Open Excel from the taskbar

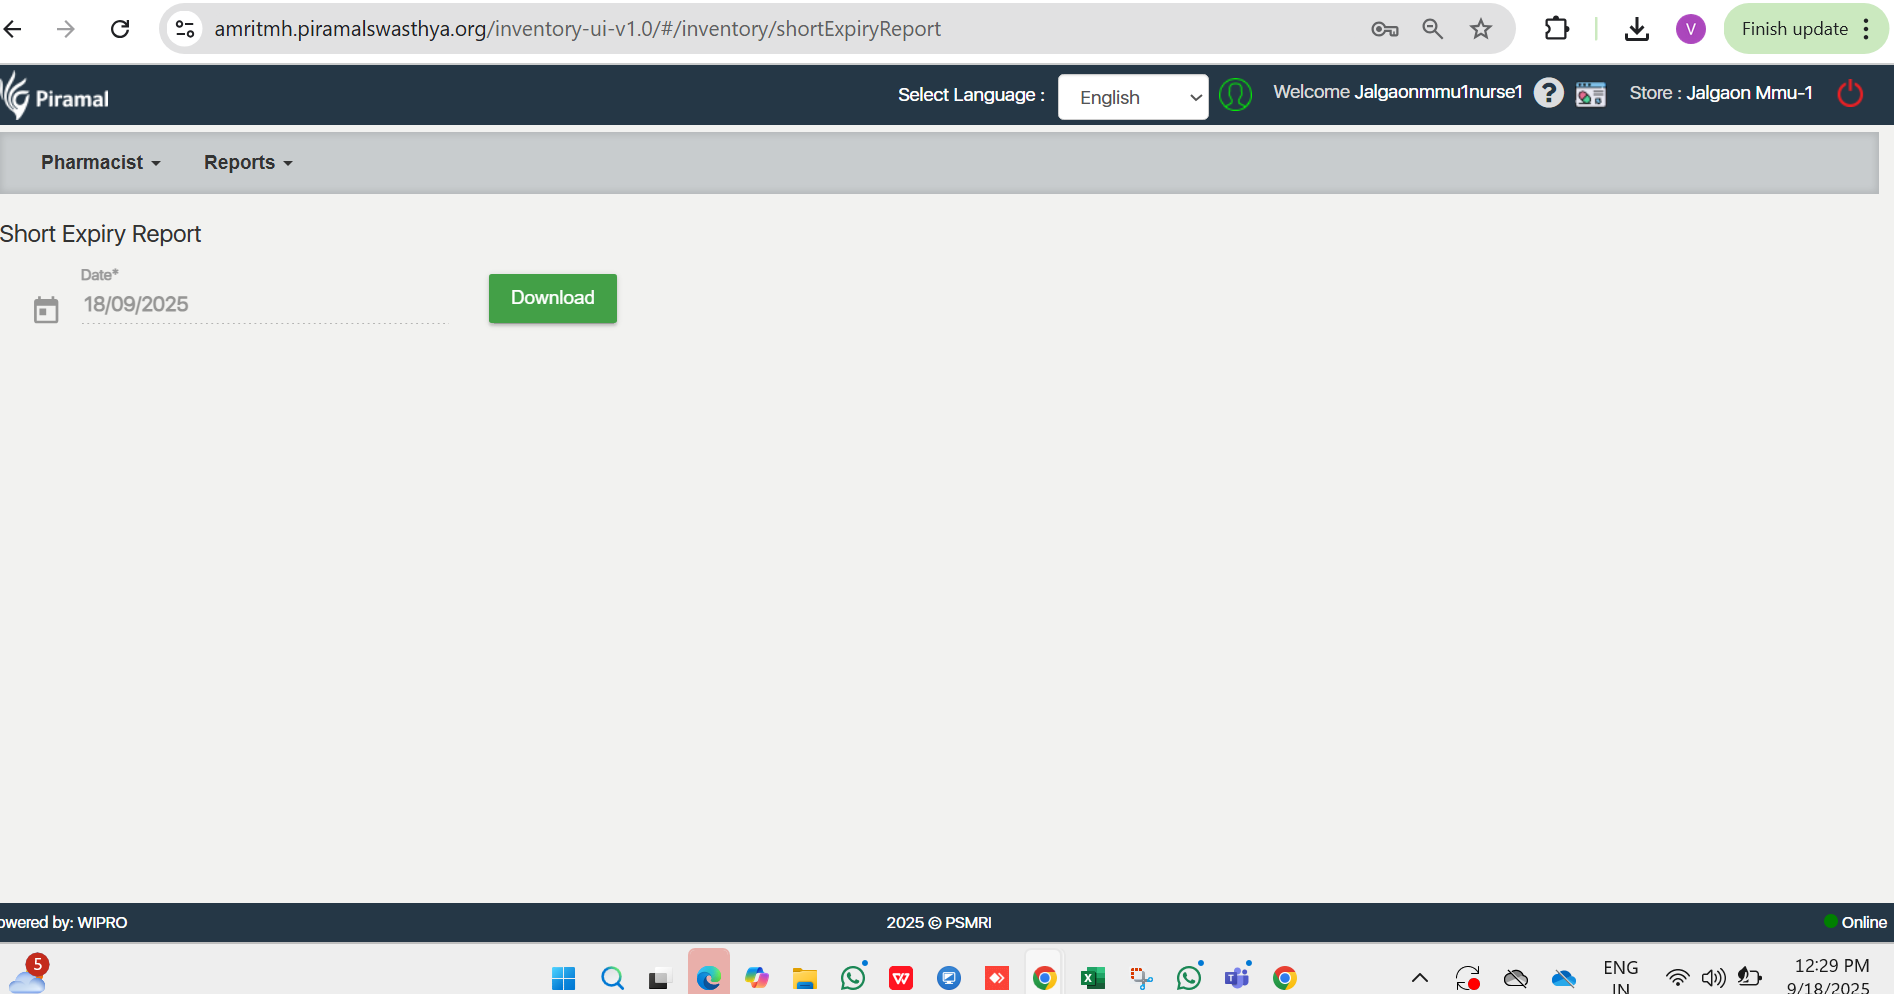coord(1092,977)
